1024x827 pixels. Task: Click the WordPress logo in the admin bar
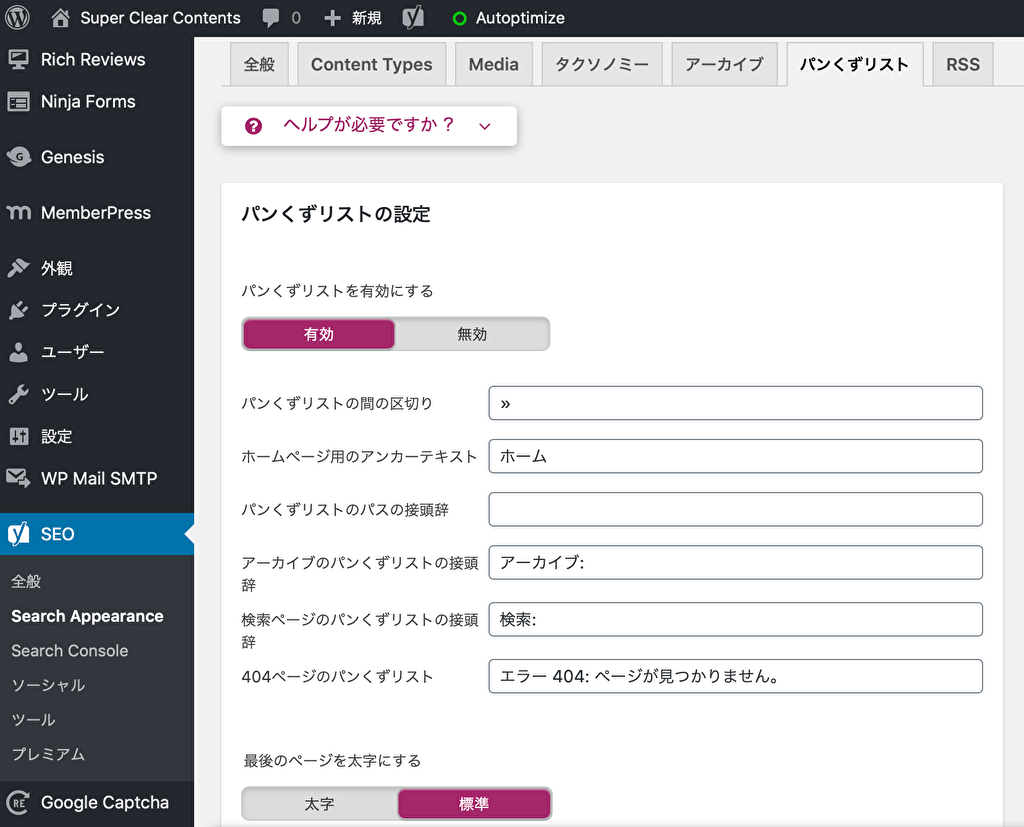click(16, 17)
